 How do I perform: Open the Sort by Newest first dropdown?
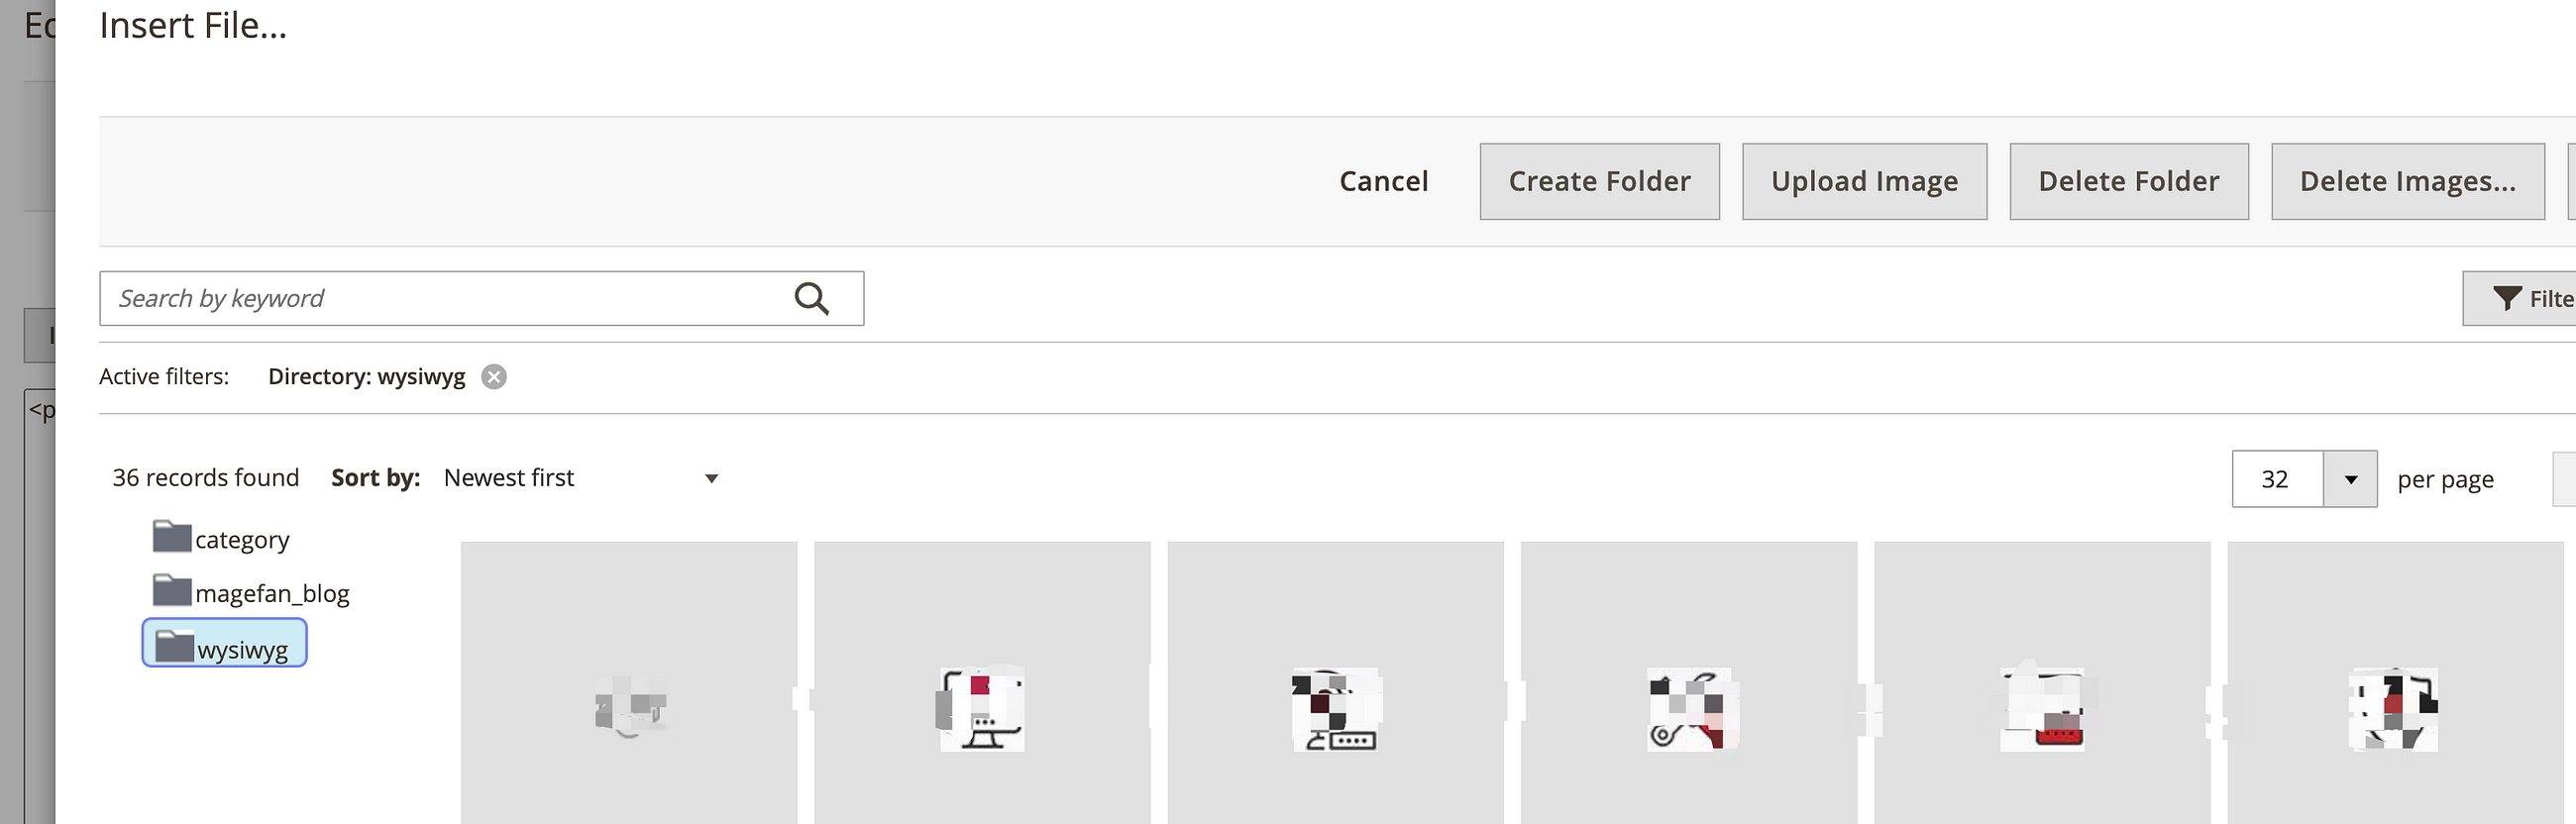(x=580, y=478)
